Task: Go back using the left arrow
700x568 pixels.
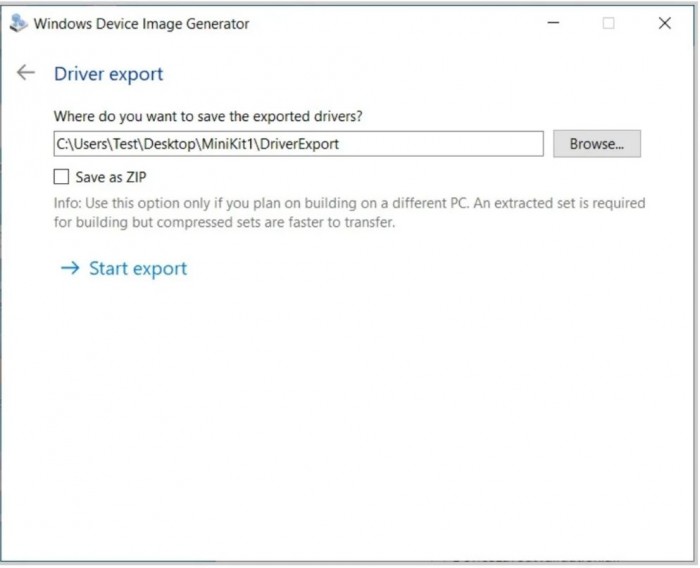Action: [x=26, y=73]
